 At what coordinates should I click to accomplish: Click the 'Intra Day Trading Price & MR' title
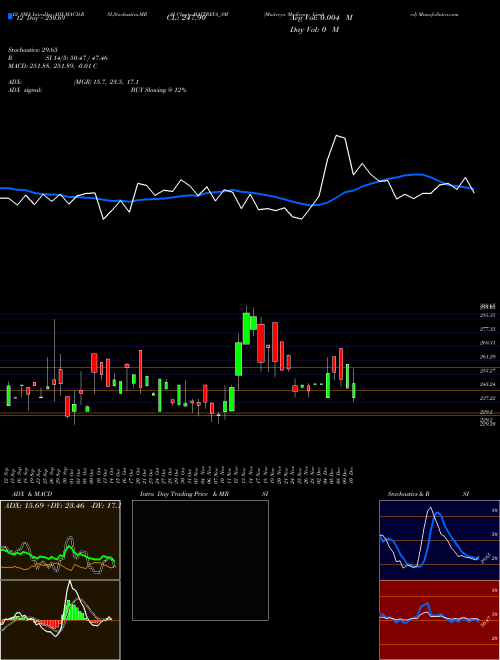pos(184,494)
